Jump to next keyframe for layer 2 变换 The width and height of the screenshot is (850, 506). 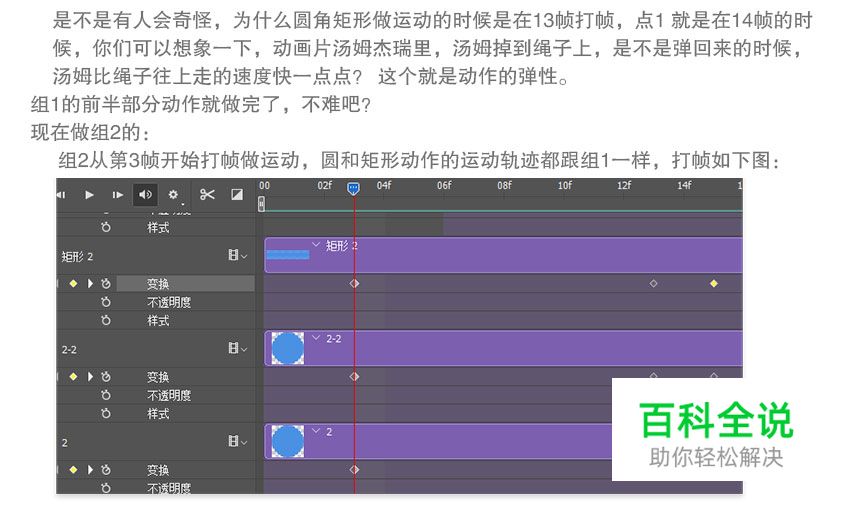[90, 470]
